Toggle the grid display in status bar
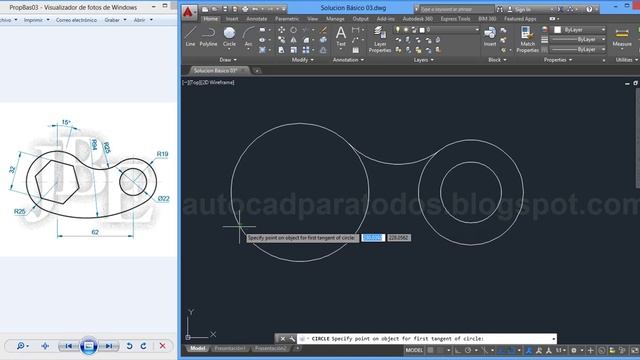640x360 pixels. [x=430, y=350]
